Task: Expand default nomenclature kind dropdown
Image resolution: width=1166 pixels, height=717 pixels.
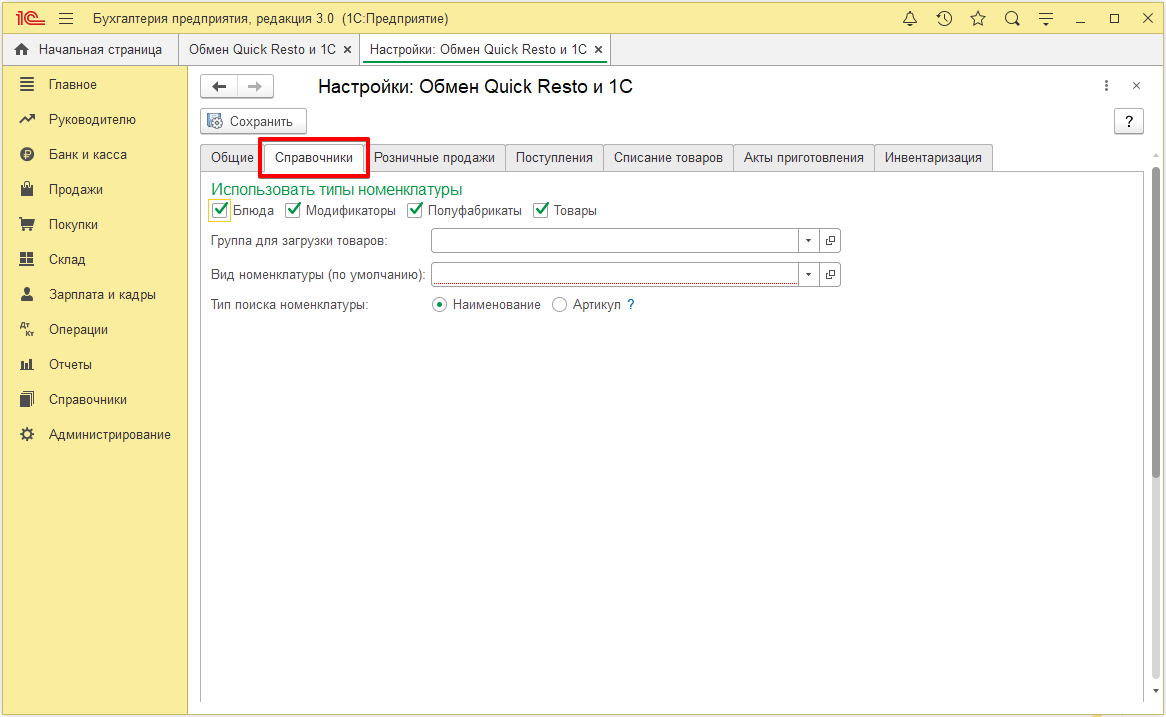Action: (x=808, y=274)
